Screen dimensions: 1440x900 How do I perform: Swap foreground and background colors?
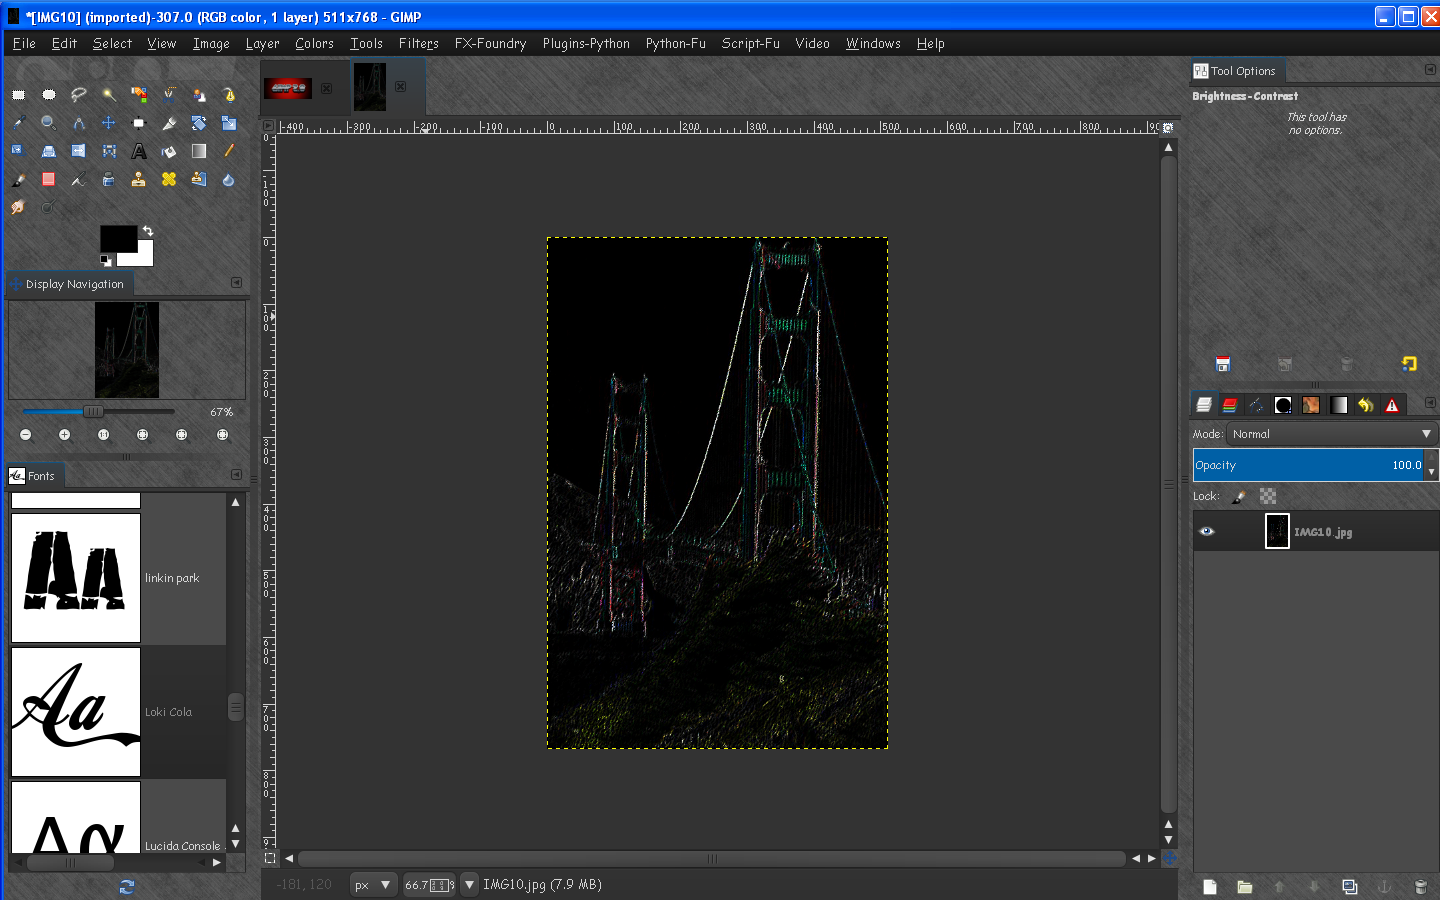(148, 231)
